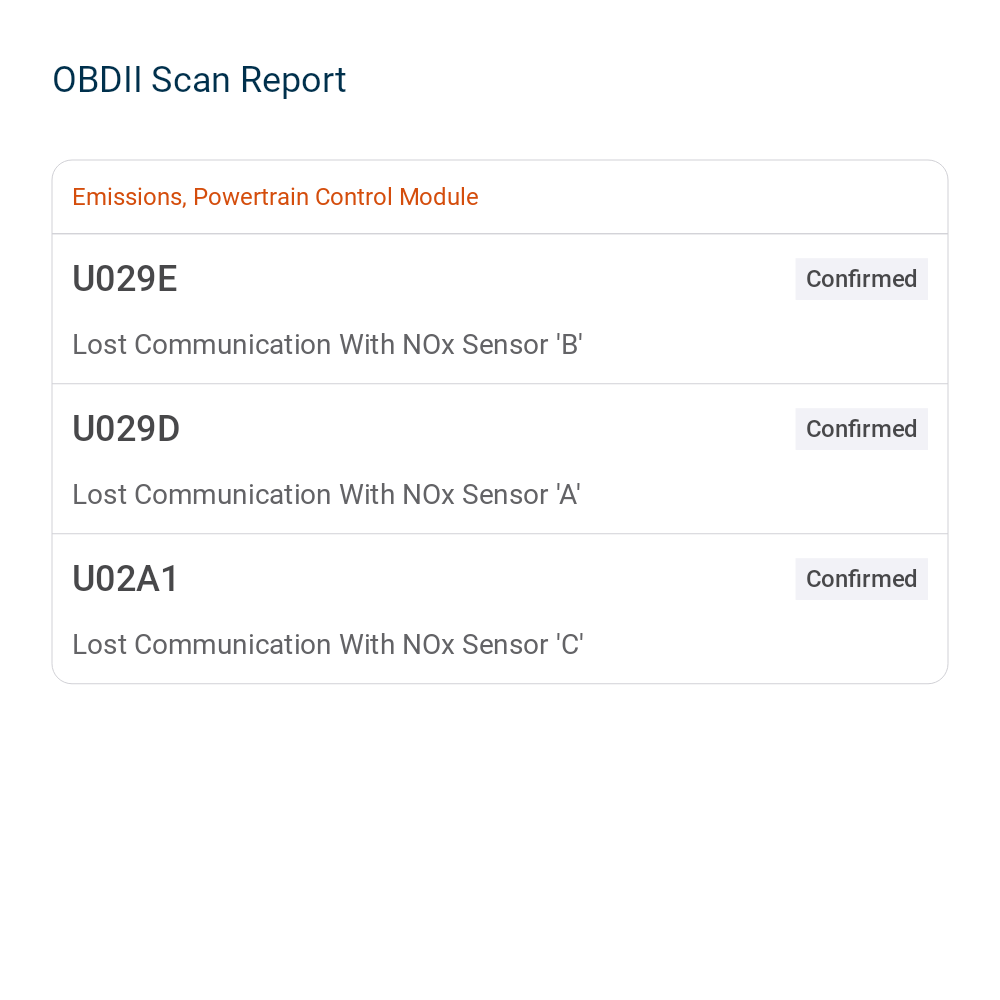Click "Lost Communication" under code U029E
Image resolution: width=1000 pixels, height=1000 pixels.
pyautogui.click(x=202, y=344)
